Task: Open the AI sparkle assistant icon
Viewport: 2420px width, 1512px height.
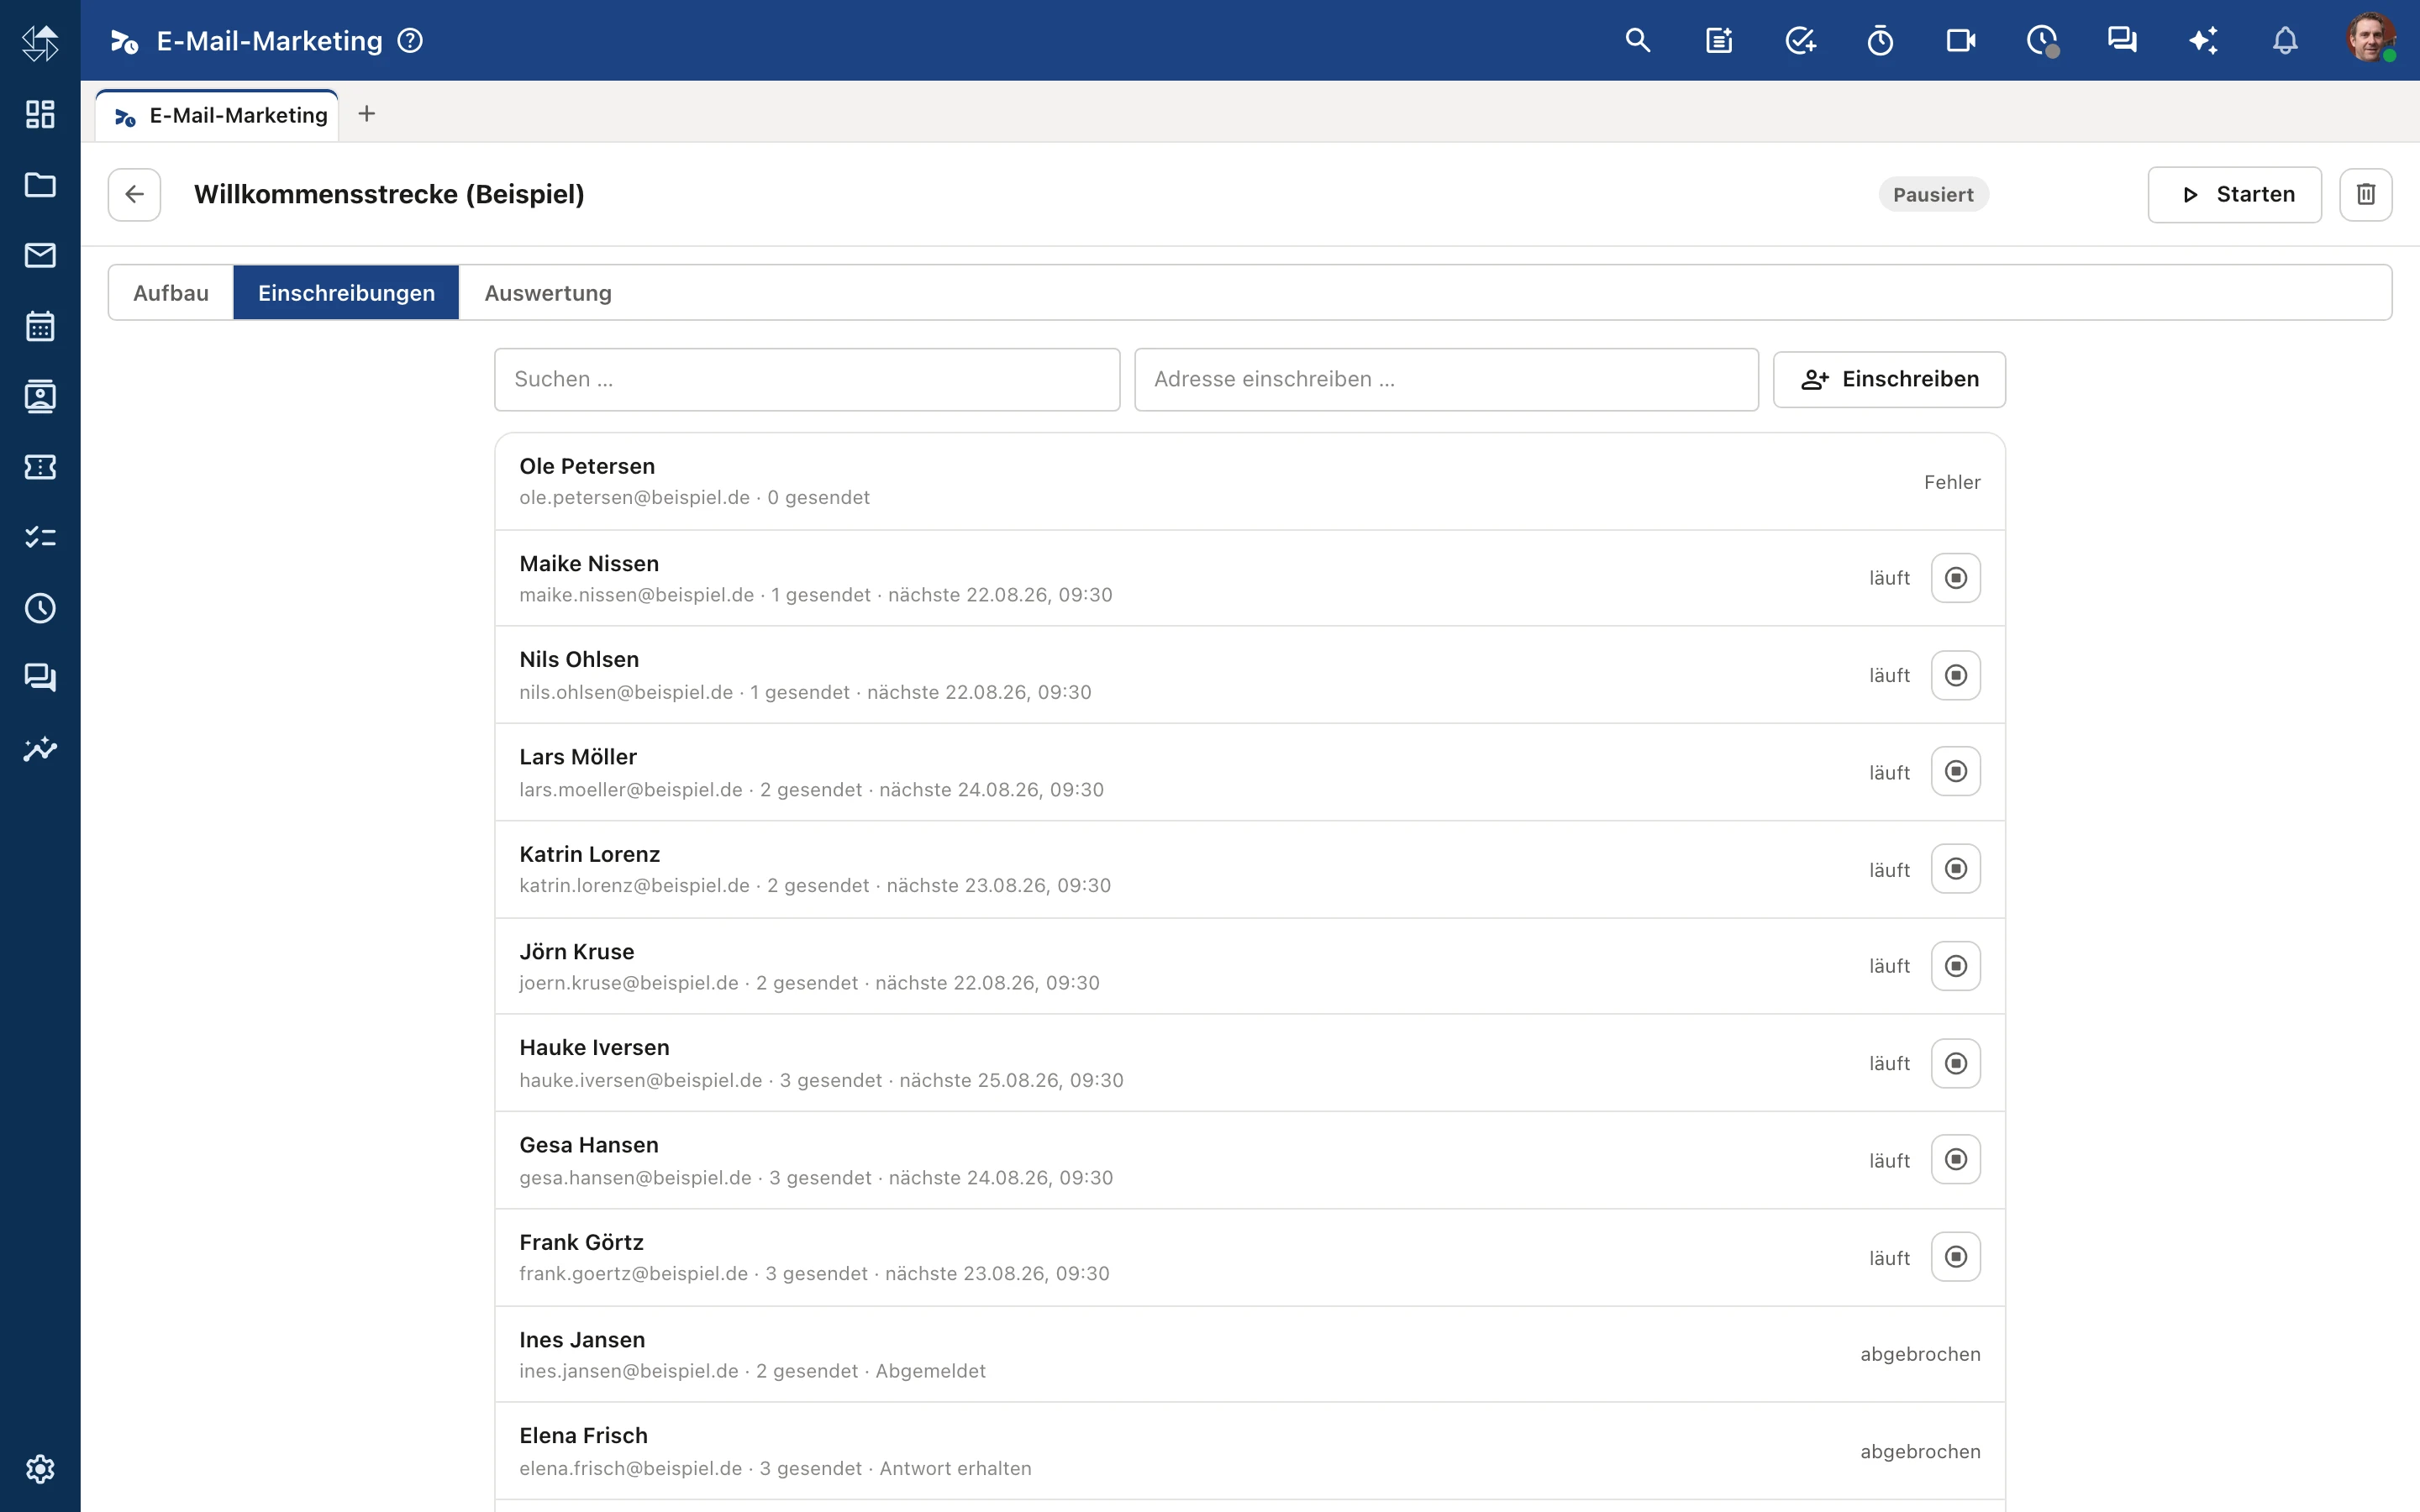Action: pos(2203,40)
